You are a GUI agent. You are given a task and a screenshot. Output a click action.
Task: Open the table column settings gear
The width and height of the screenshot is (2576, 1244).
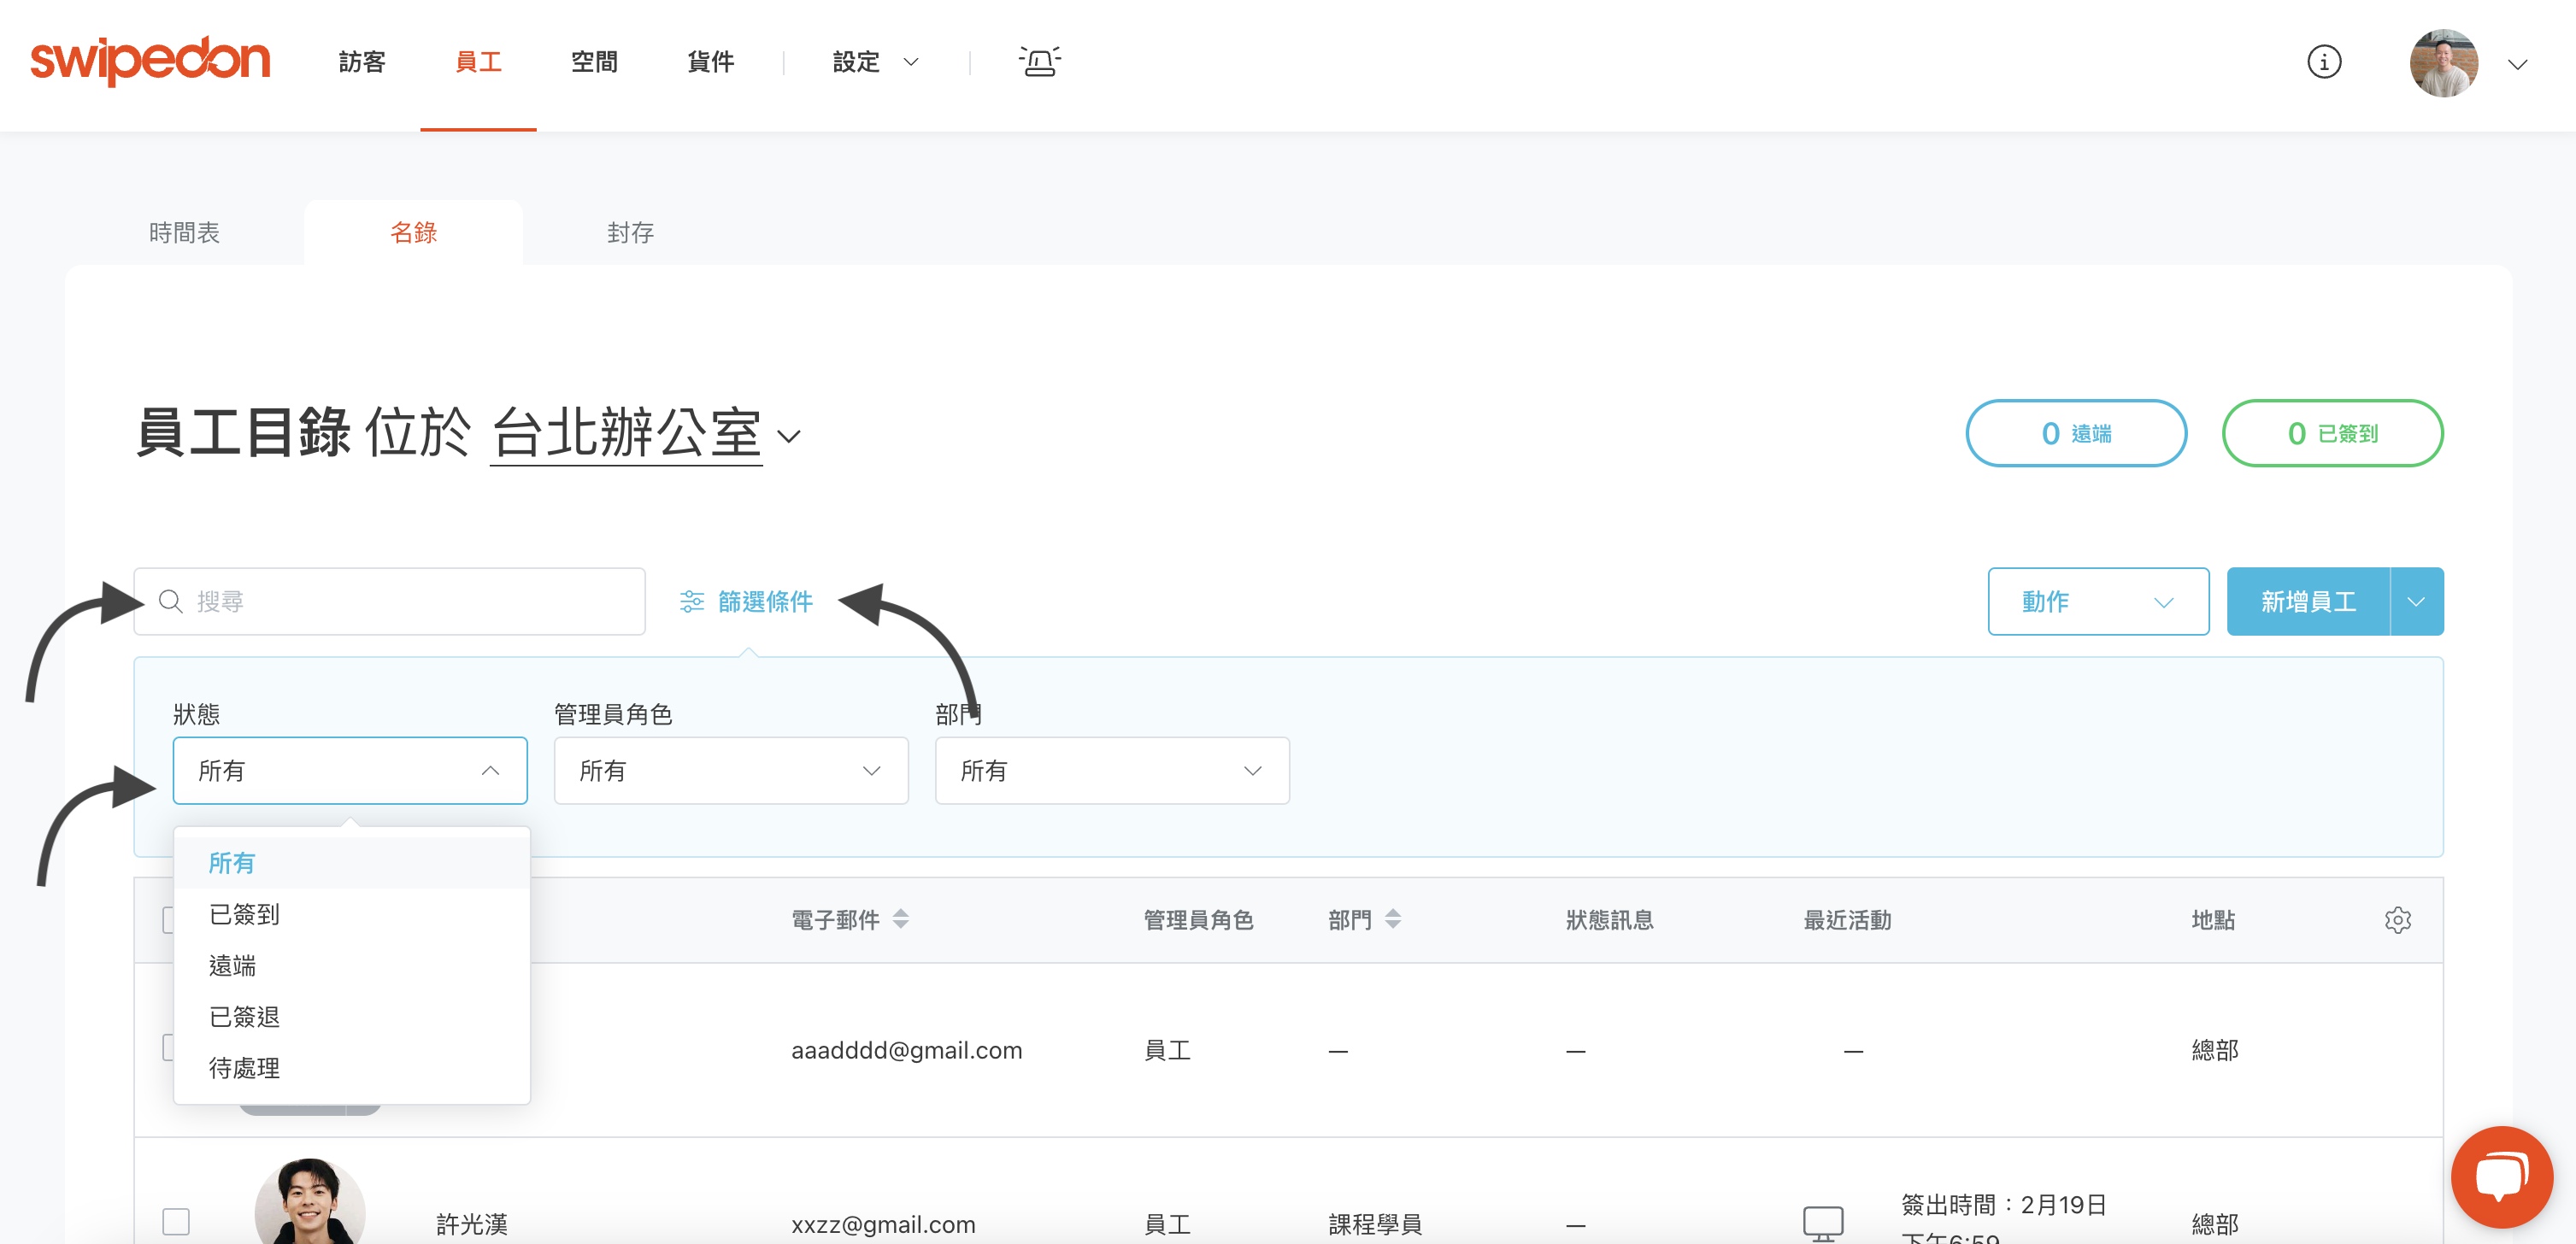pyautogui.click(x=2397, y=920)
